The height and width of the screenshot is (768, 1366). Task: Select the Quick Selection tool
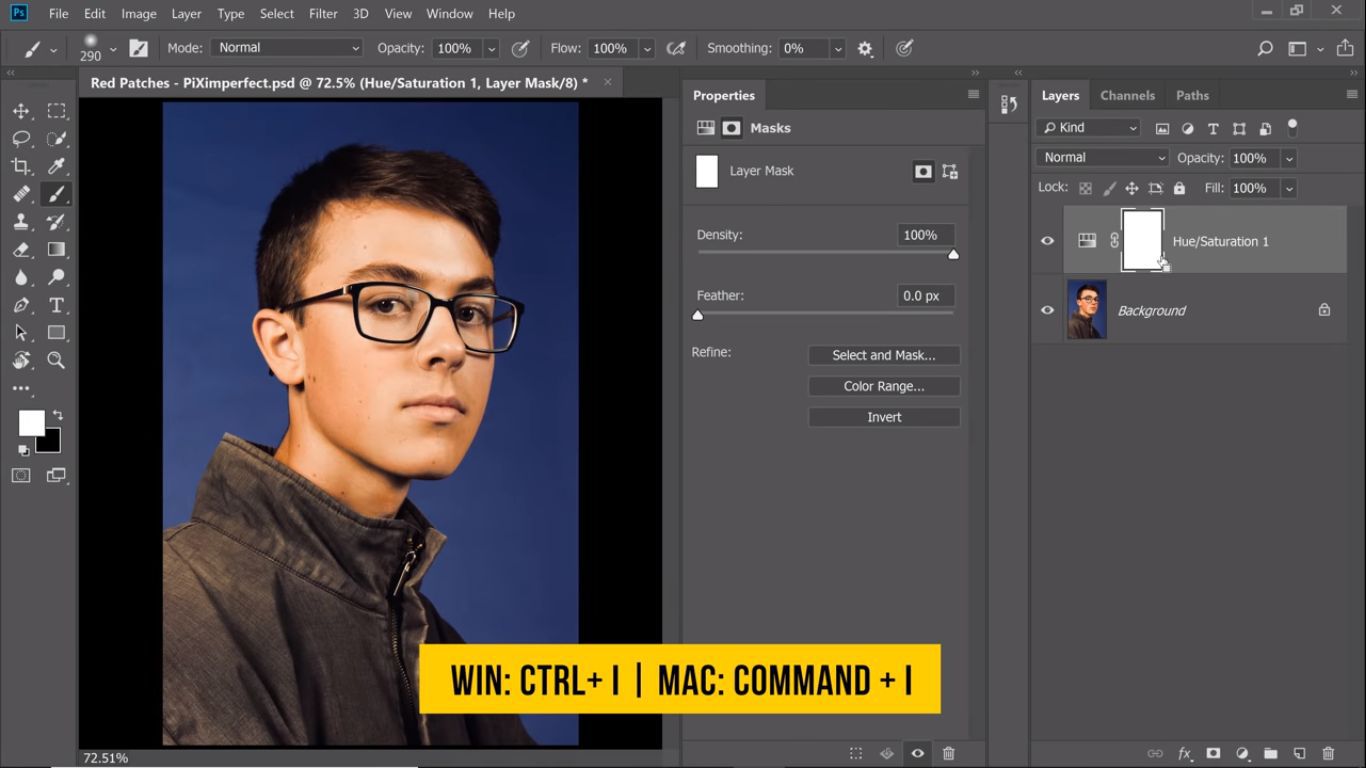pyautogui.click(x=57, y=139)
